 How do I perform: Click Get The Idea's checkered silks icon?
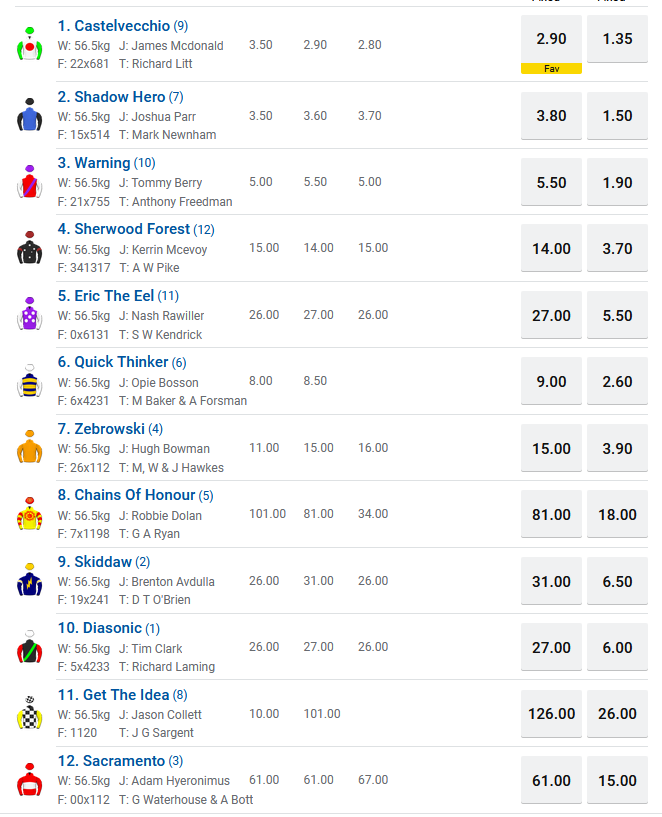click(29, 714)
